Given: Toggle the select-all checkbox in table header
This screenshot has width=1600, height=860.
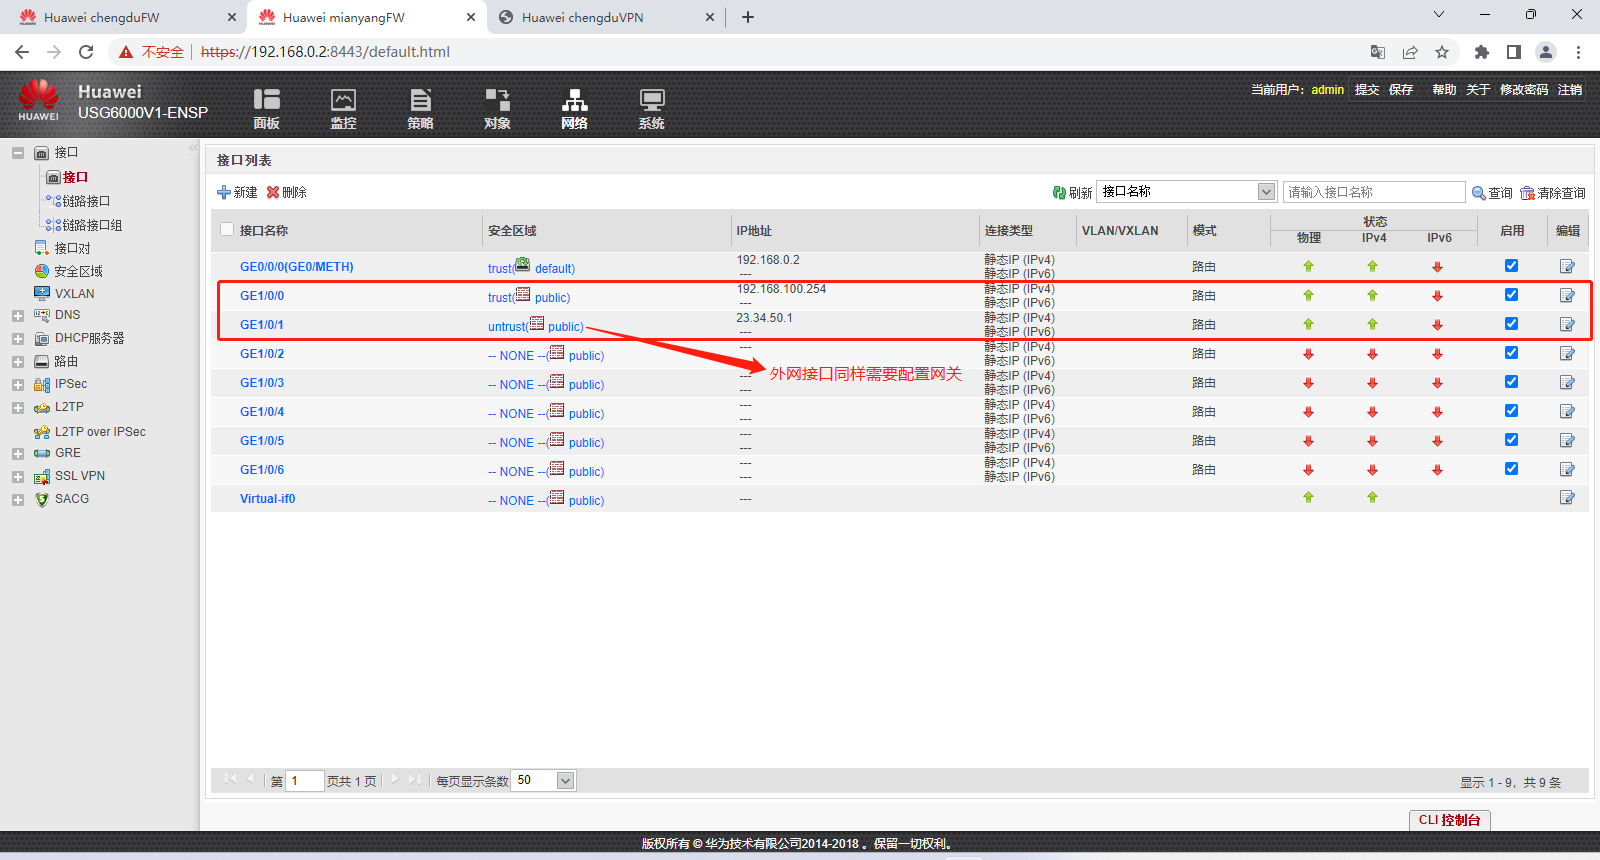Looking at the screenshot, I should tap(227, 230).
